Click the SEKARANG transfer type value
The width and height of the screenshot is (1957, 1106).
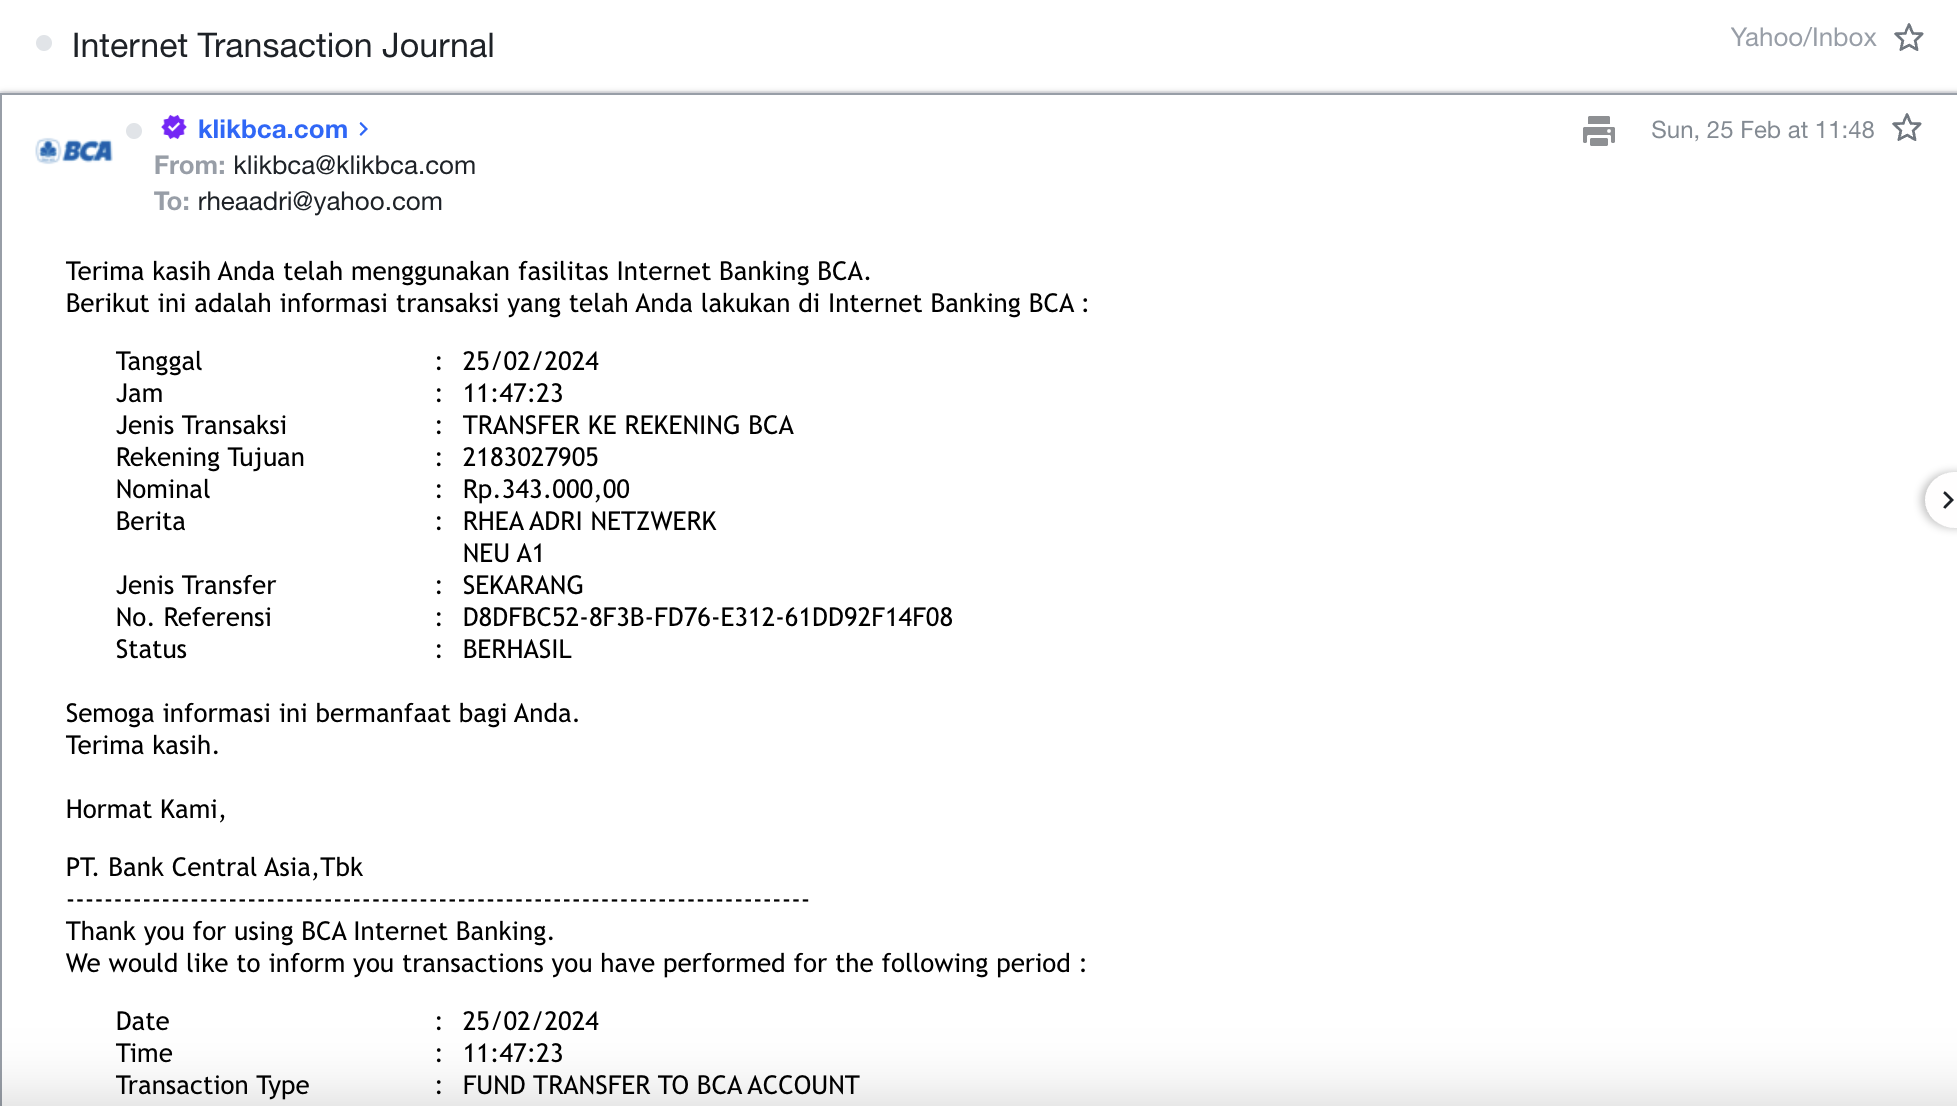(x=523, y=585)
